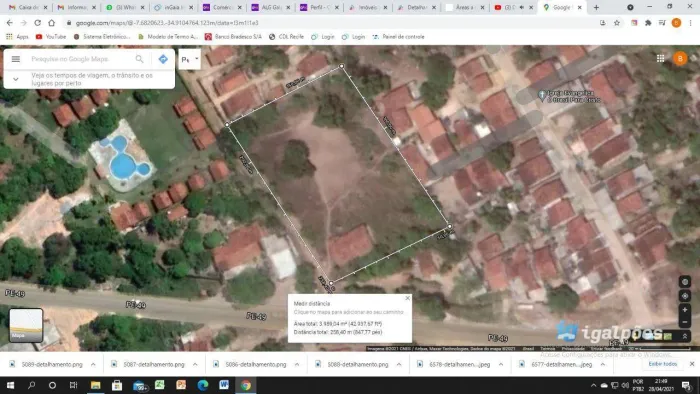700x394 pixels.
Task: Open File Explorer from taskbar
Action: 95,385
